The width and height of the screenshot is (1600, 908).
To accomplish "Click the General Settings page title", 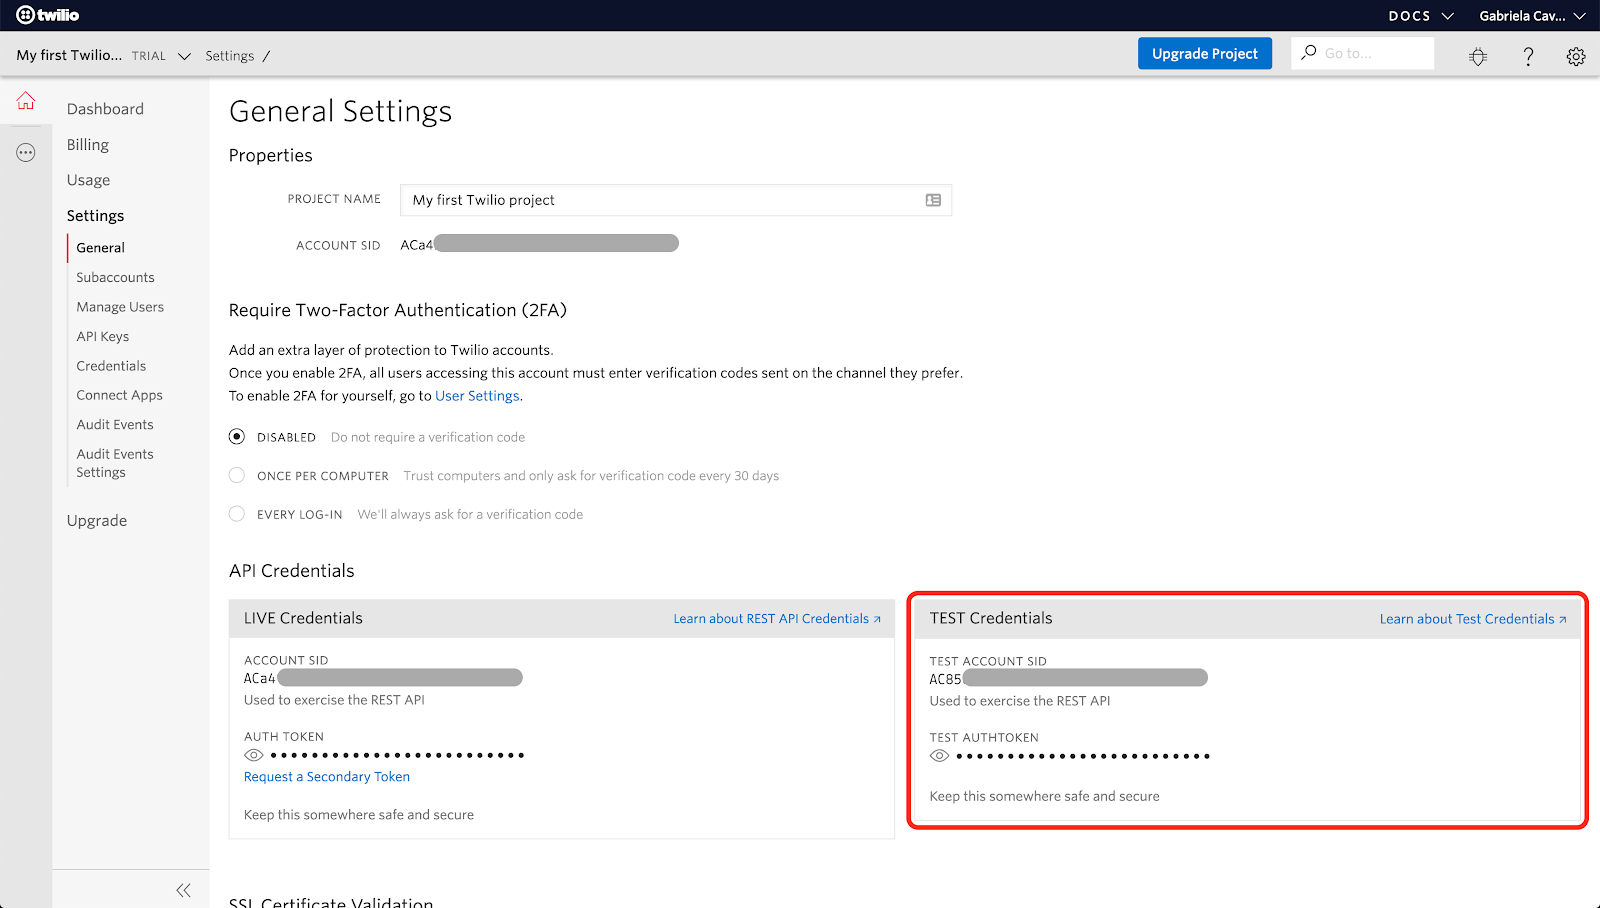I will pos(340,111).
